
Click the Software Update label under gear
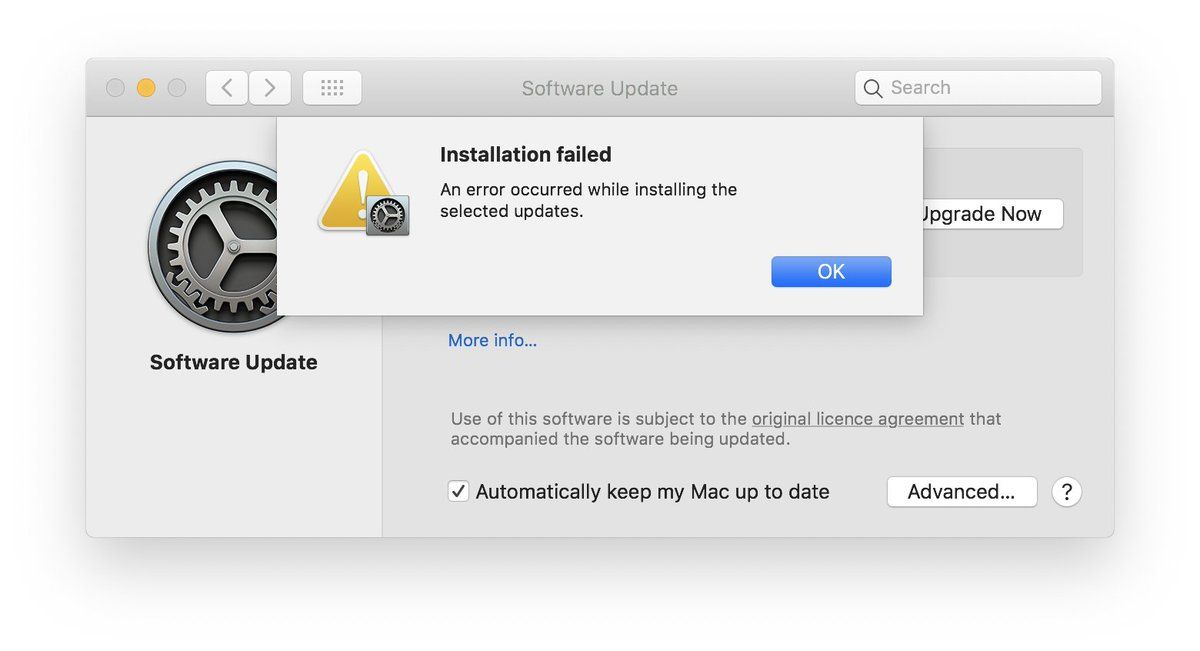(234, 363)
